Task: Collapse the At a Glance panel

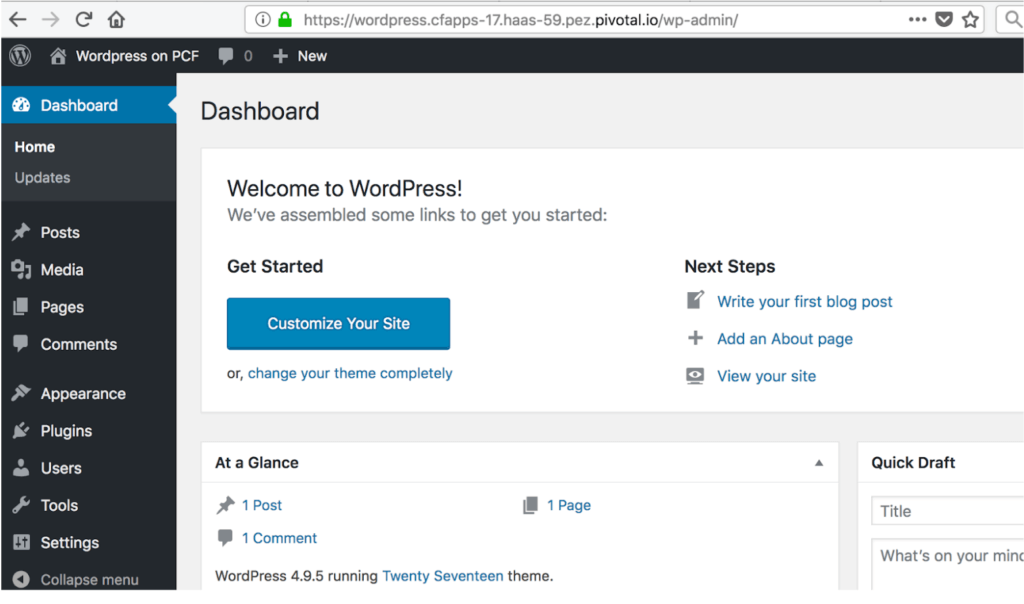Action: 819,463
